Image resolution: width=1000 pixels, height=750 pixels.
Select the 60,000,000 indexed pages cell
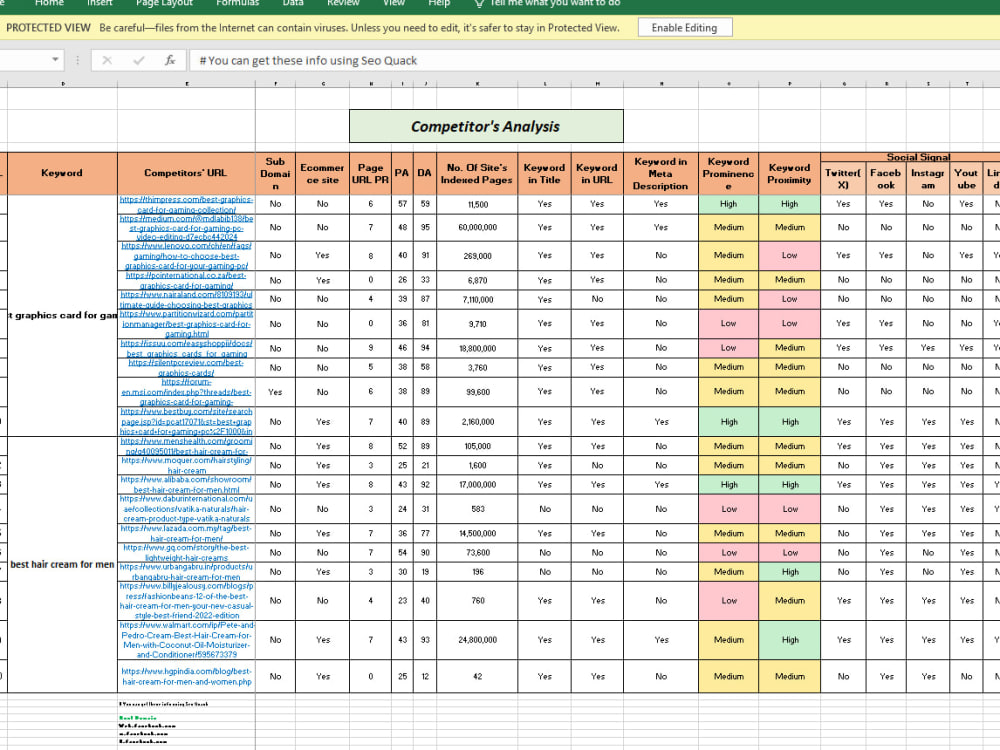point(477,228)
